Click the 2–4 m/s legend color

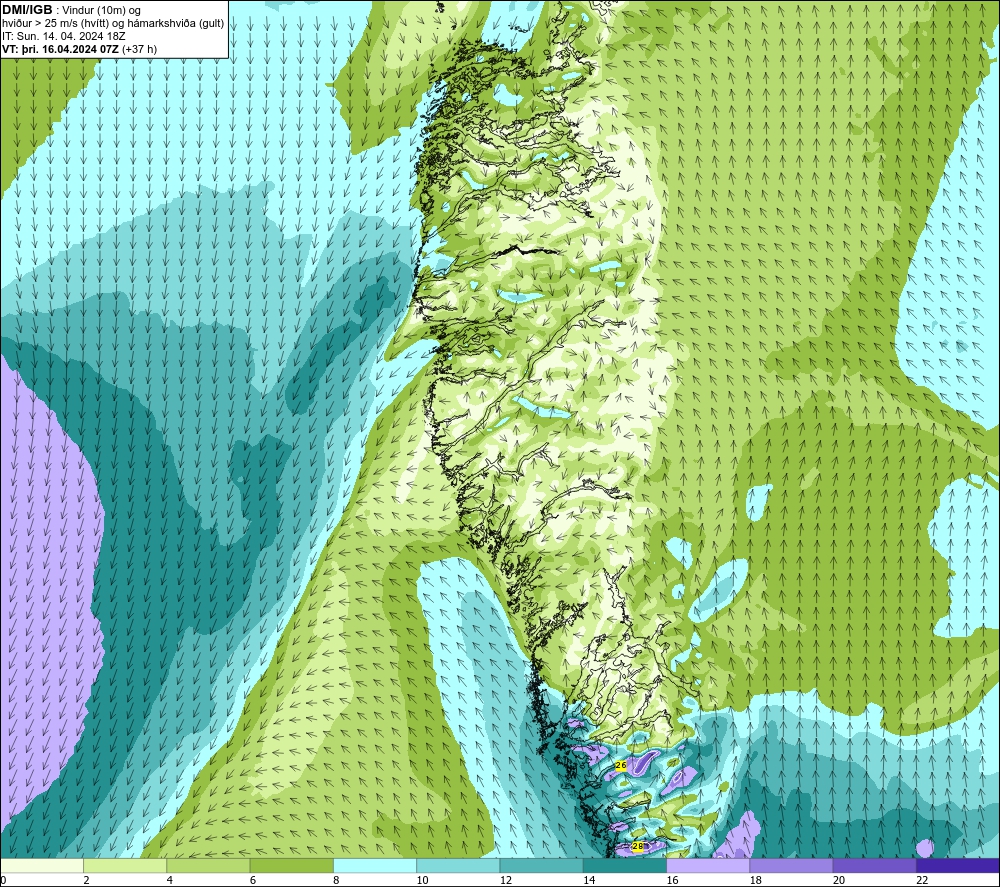click(x=125, y=865)
